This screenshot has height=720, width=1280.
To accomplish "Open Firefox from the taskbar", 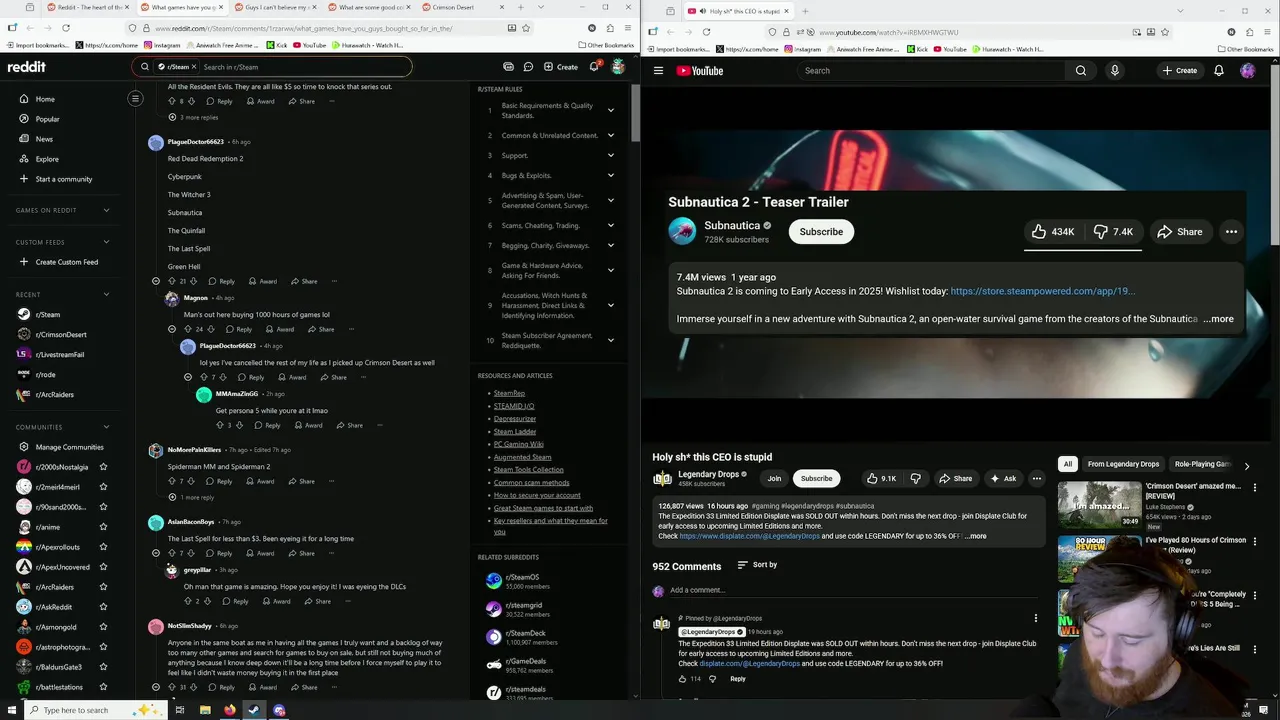I will point(230,710).
